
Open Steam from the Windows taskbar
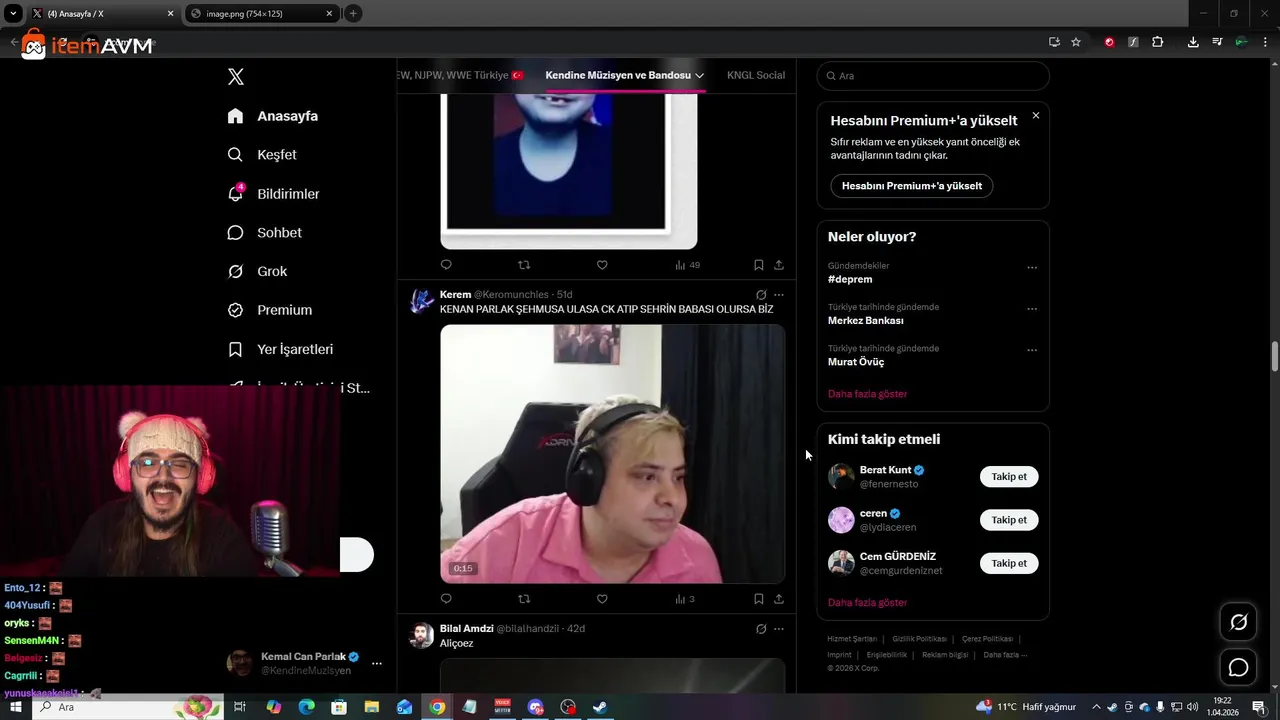pos(600,707)
